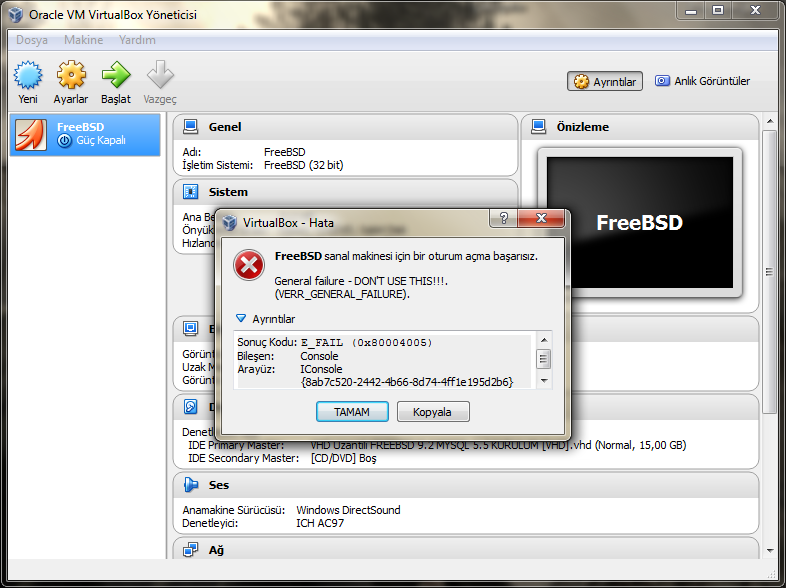Click the 'Güç Kapalı' power state icon
The height and width of the screenshot is (588, 786).
click(x=64, y=141)
